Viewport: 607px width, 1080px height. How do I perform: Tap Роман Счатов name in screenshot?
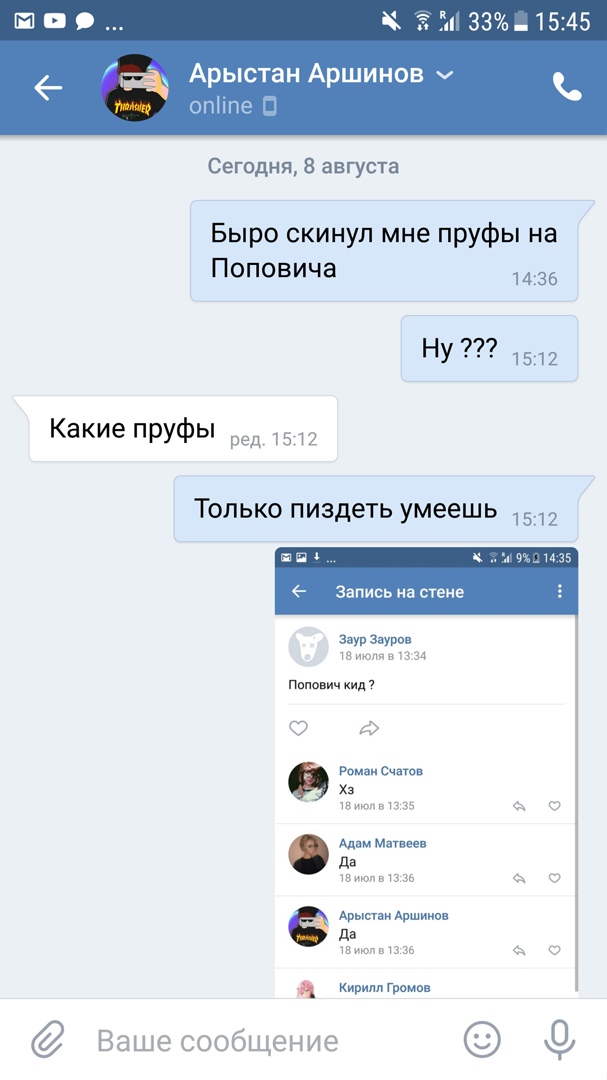click(x=380, y=771)
